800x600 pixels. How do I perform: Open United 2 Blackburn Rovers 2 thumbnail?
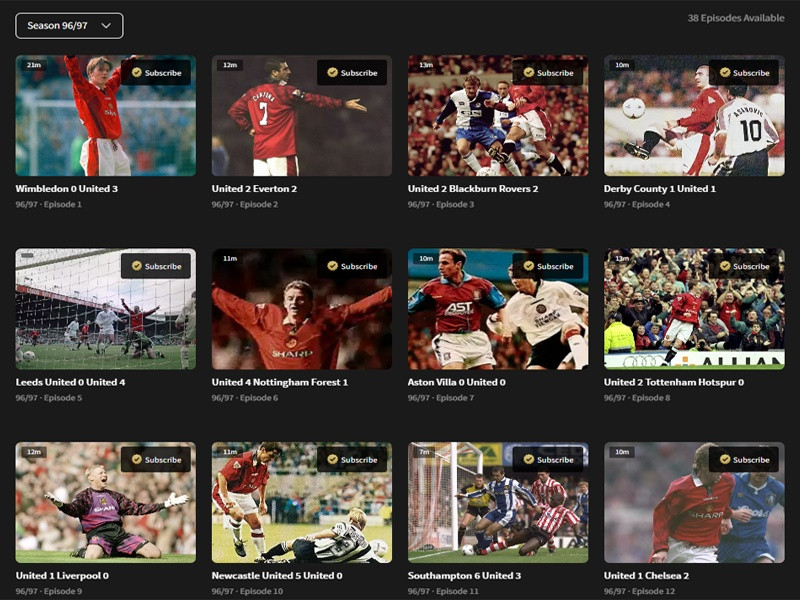[x=498, y=116]
